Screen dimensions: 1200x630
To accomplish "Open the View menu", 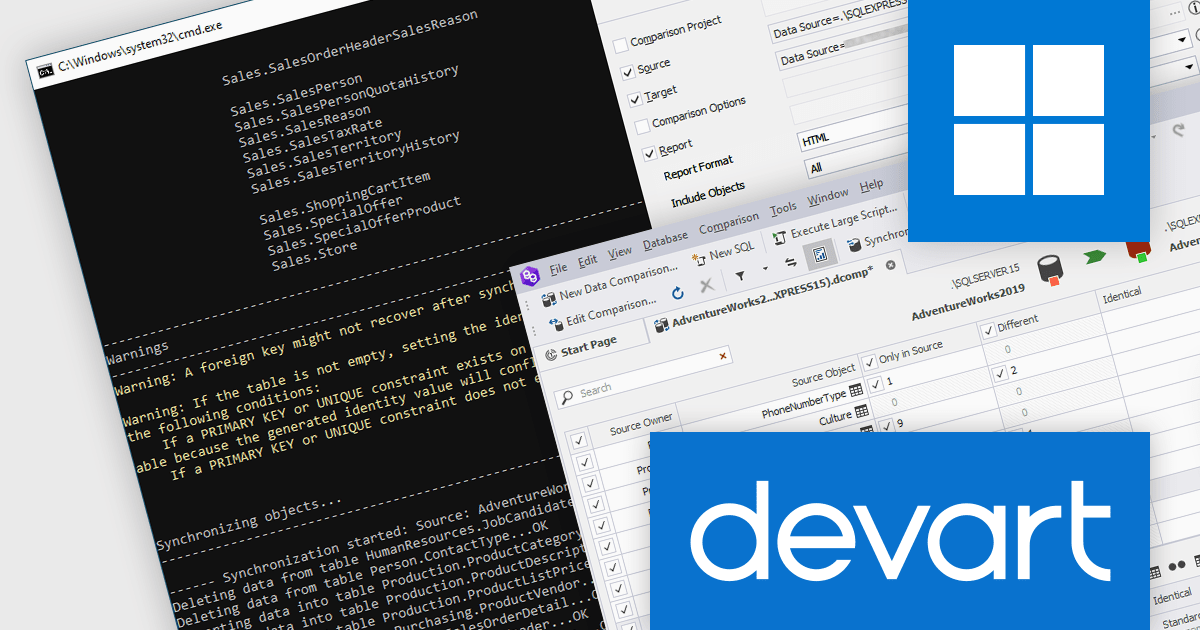I will tap(620, 252).
